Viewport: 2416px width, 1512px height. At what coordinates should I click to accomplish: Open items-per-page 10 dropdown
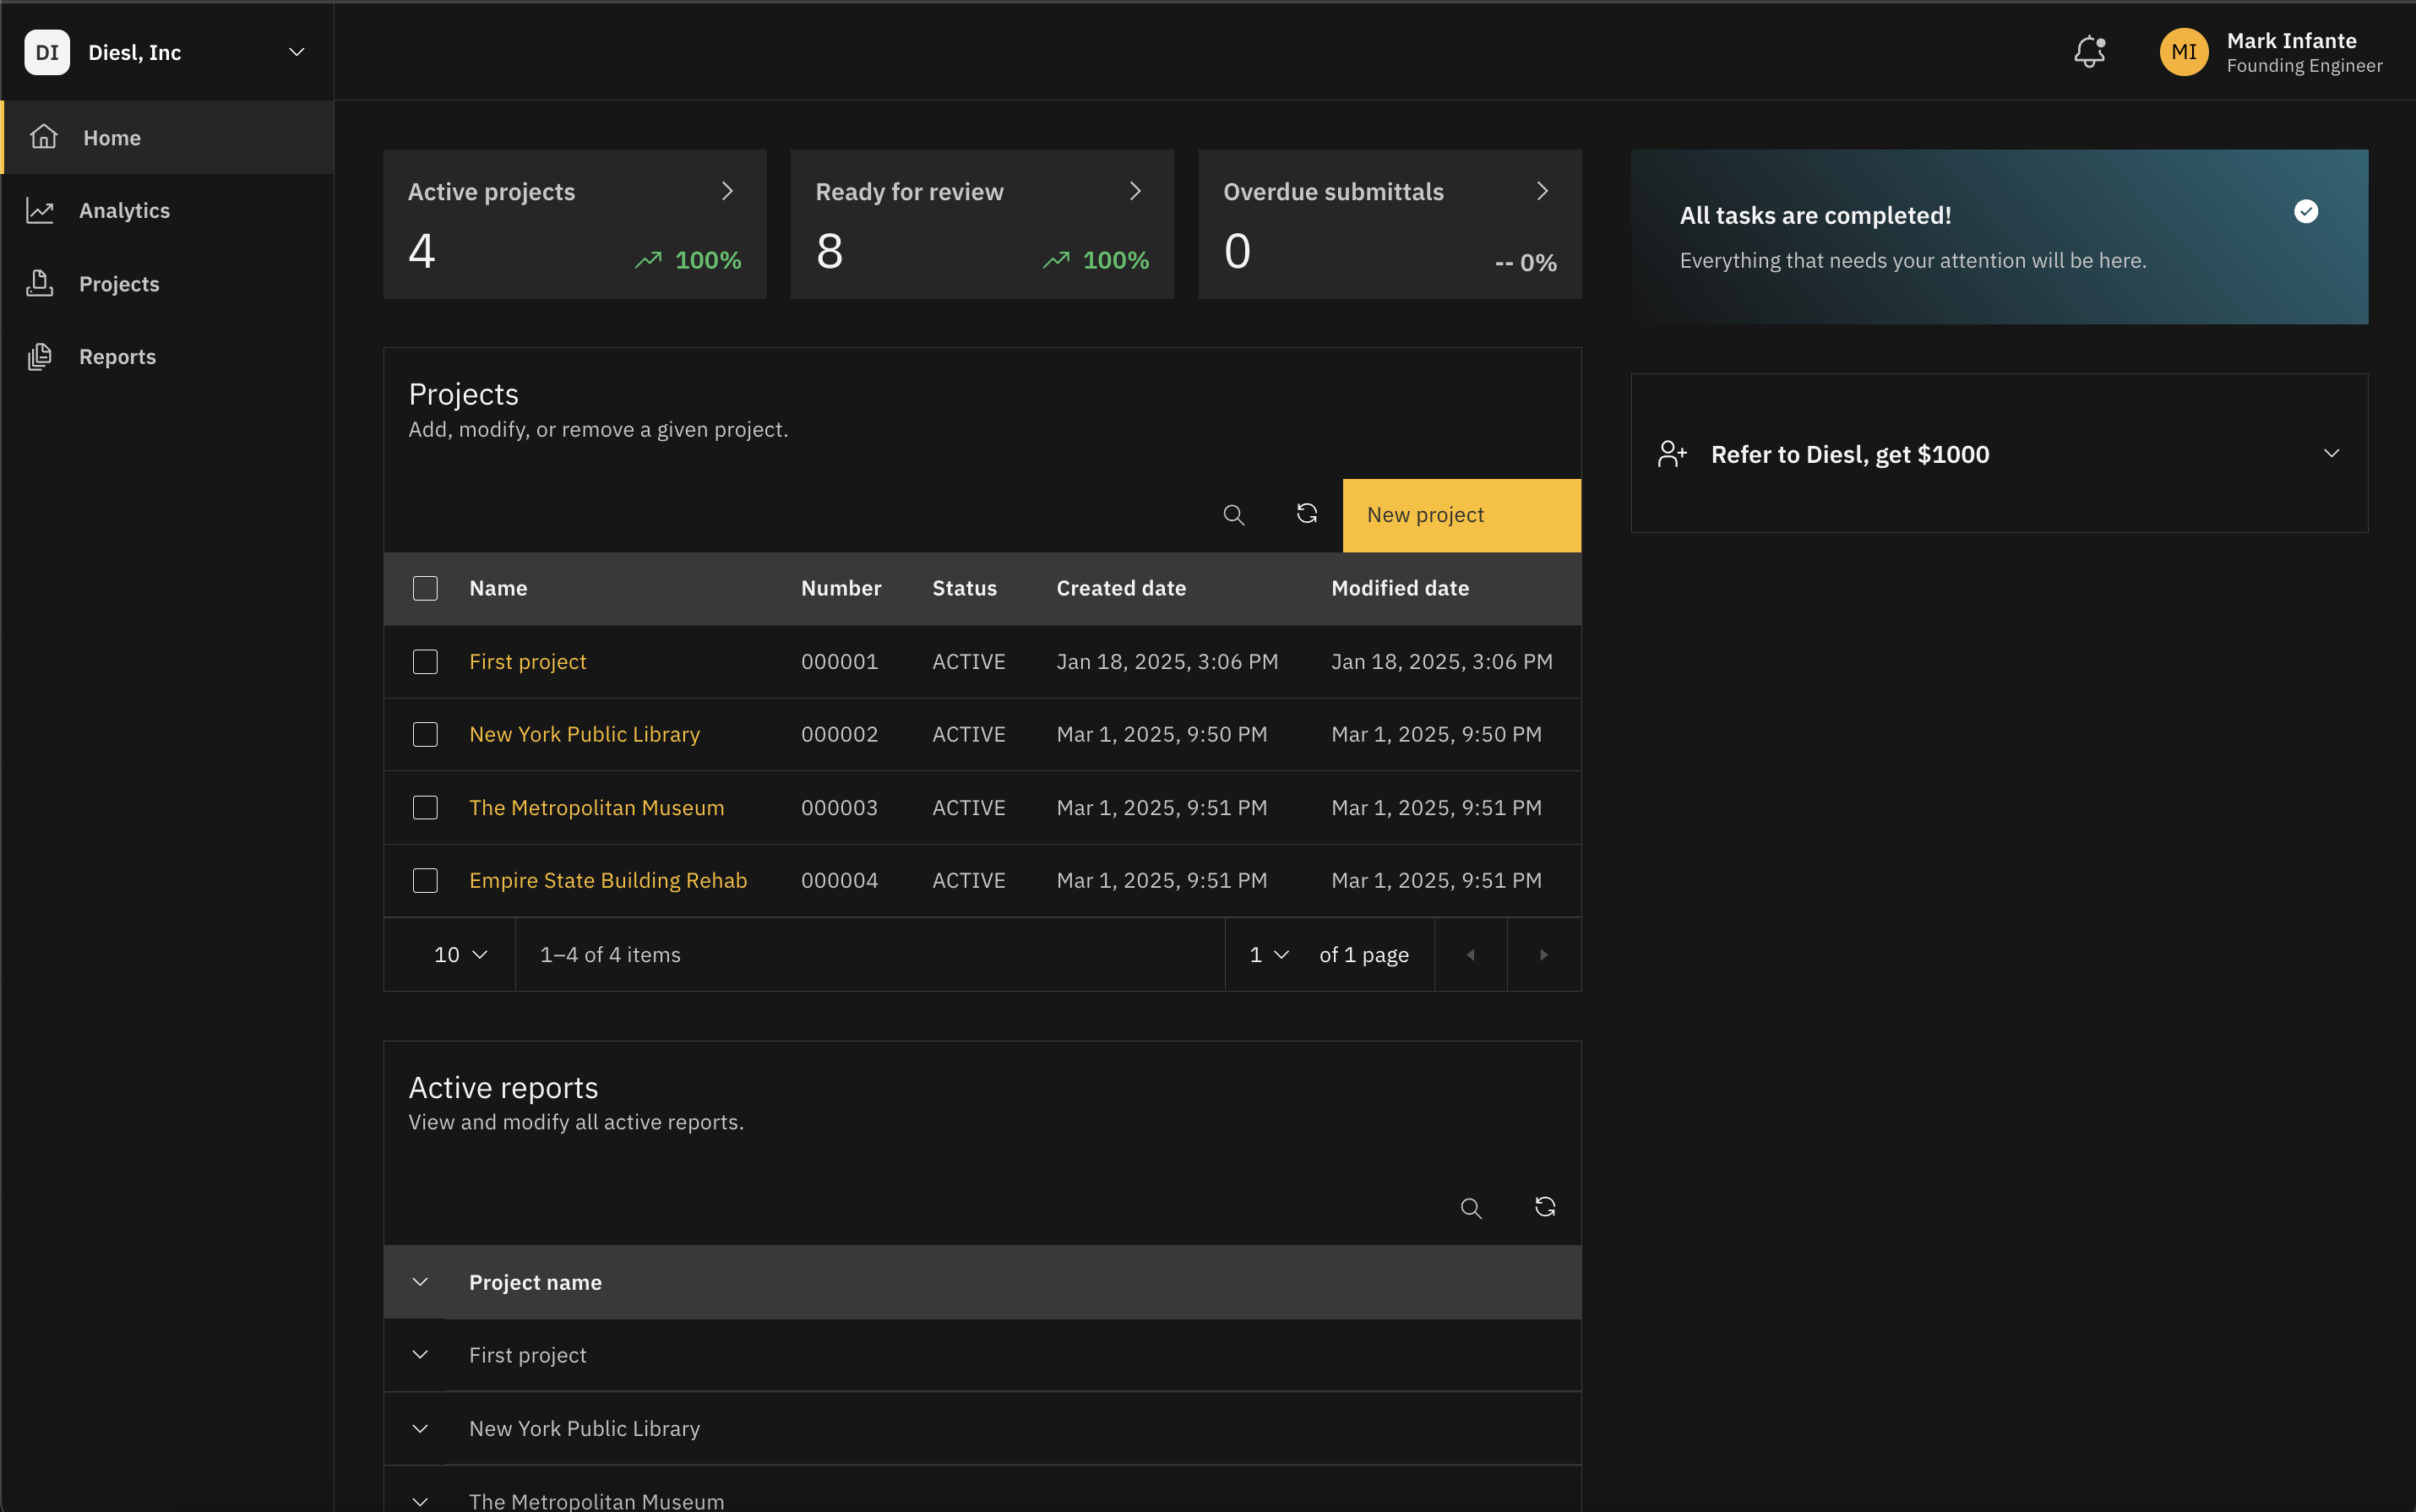460,955
